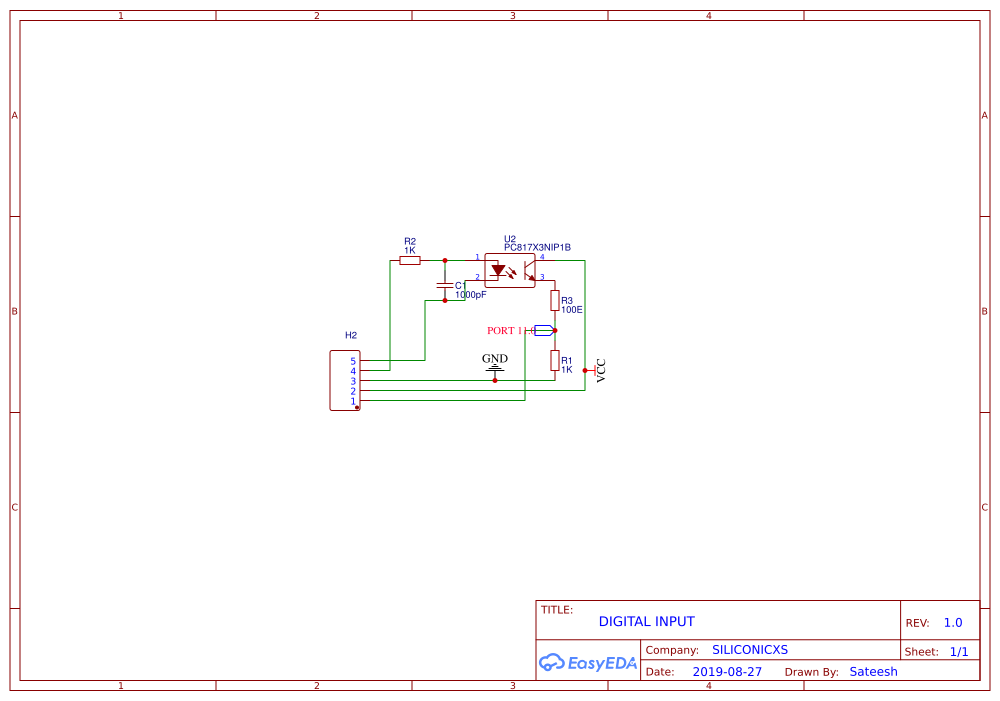Select the Date 2019-08-27 field
The image size is (1000, 701).
727,671
